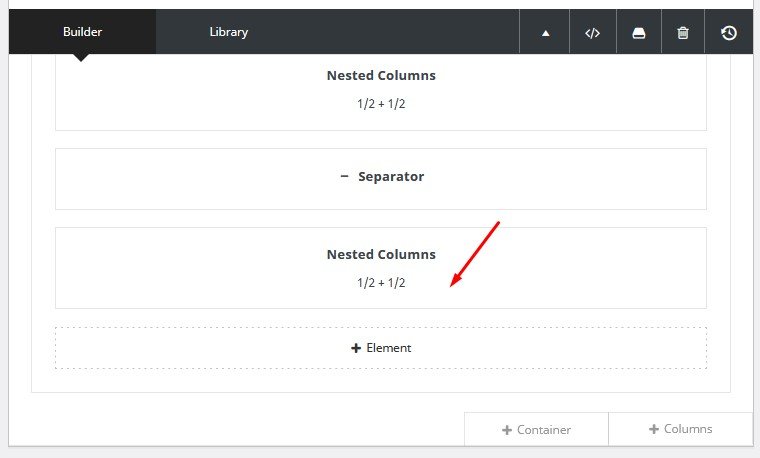Toggle the code view icon
This screenshot has height=458, width=760.
pos(592,33)
